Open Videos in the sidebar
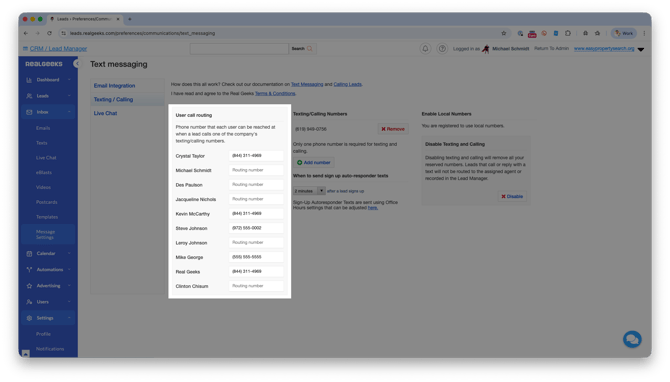The width and height of the screenshot is (670, 382). (43, 187)
